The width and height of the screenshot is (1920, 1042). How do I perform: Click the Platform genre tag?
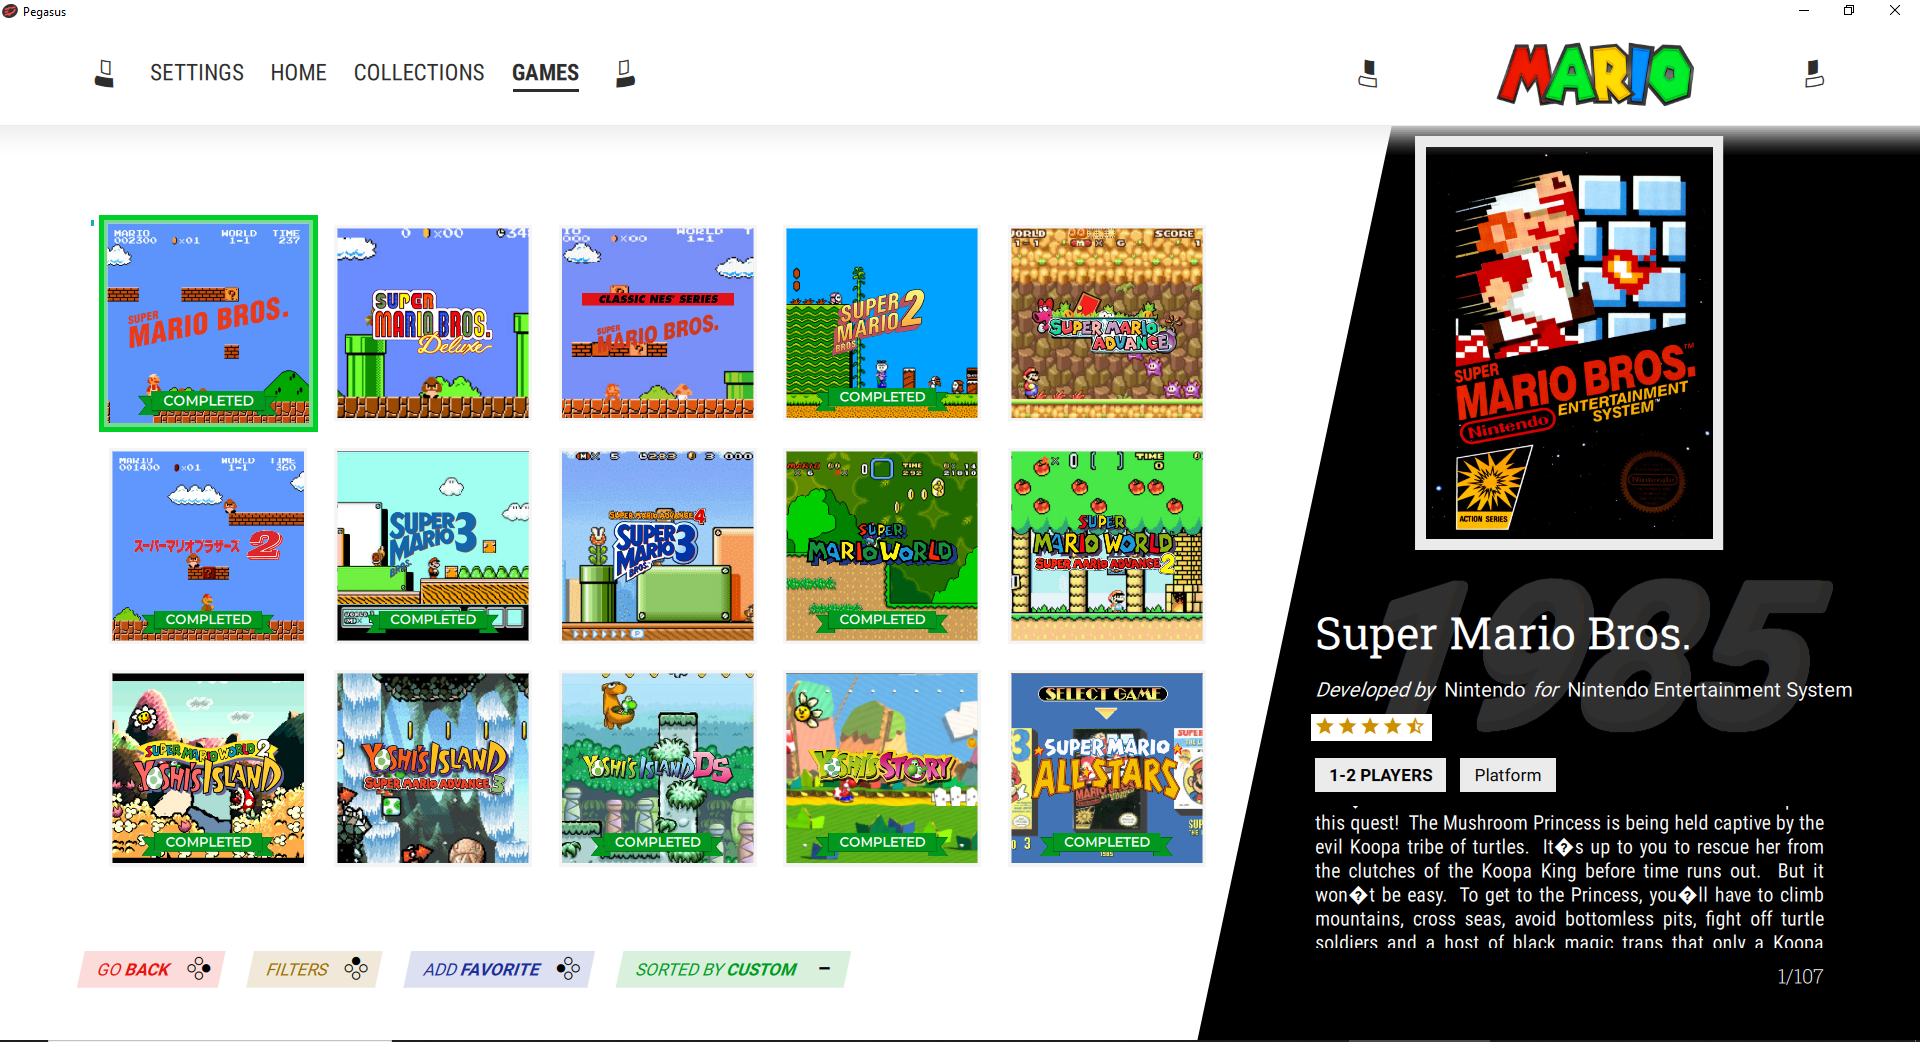point(1507,775)
